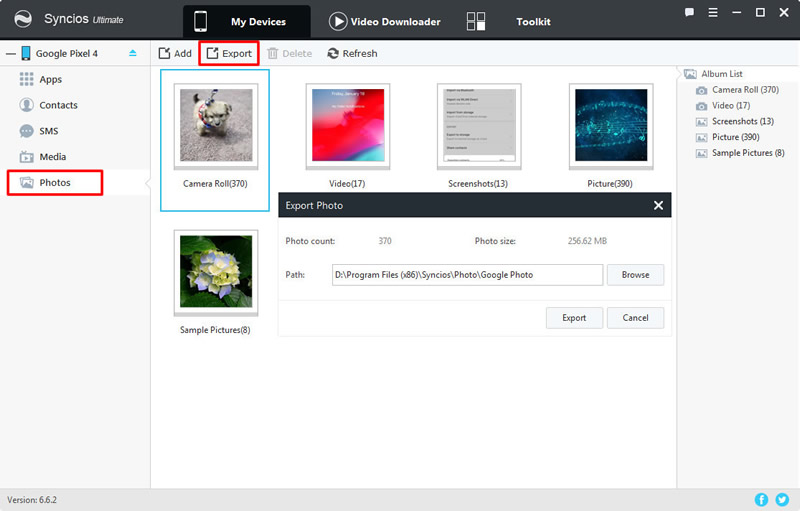
Task: Click Browse to choose export folder
Action: [x=635, y=275]
